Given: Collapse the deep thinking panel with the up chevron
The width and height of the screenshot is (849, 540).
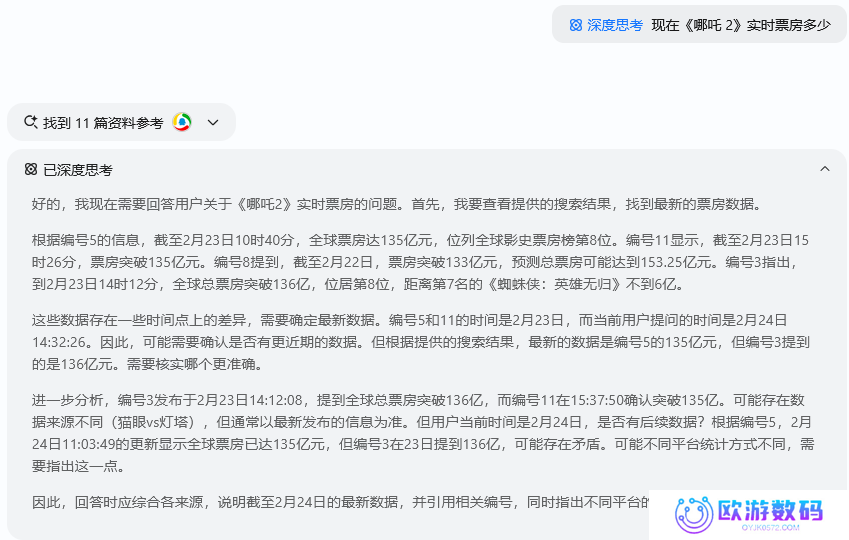Looking at the screenshot, I should 824,169.
